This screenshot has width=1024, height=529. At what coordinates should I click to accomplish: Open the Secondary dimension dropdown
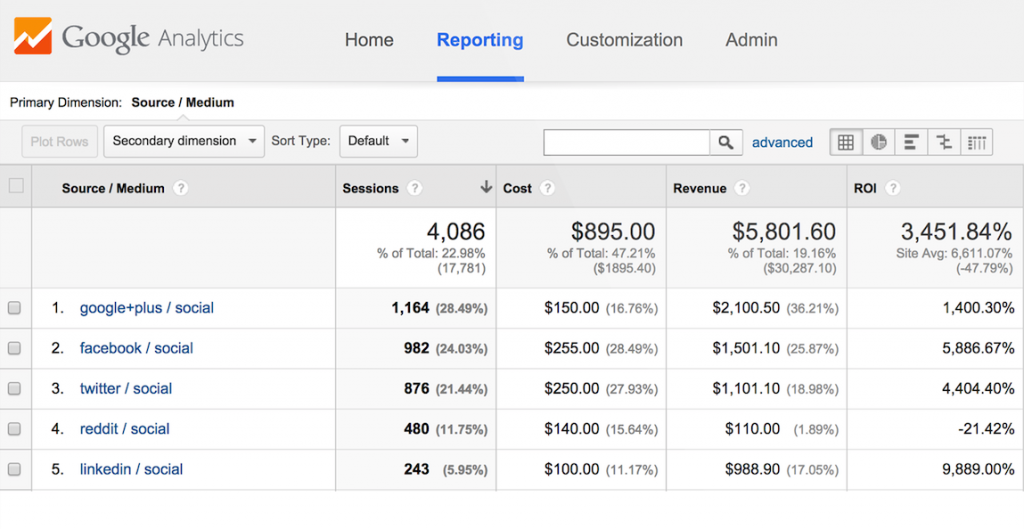point(184,141)
